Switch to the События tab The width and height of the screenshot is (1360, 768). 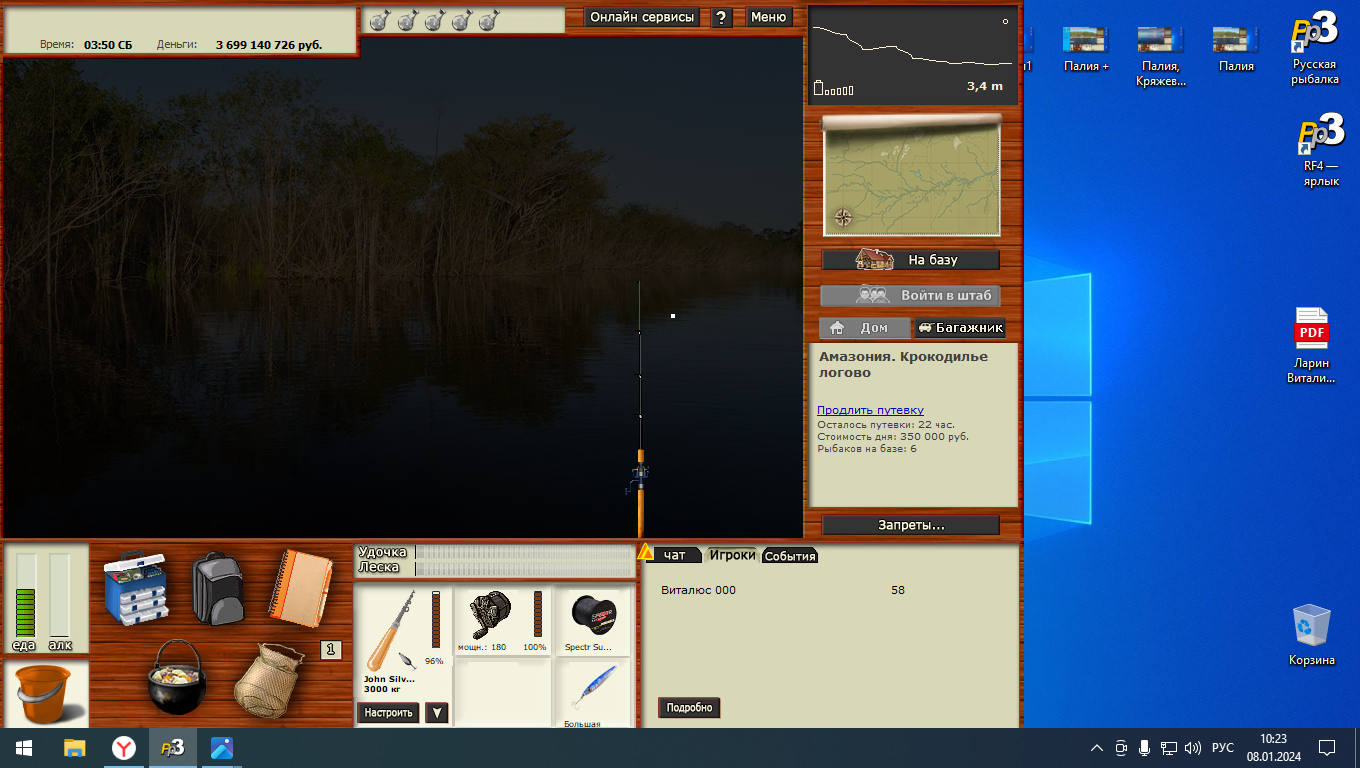pyautogui.click(x=790, y=556)
